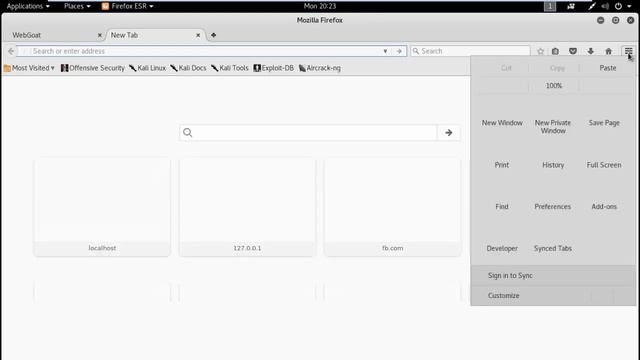Click the back arrow navigation button
Screen dimensions: 640x360
tap(11, 51)
